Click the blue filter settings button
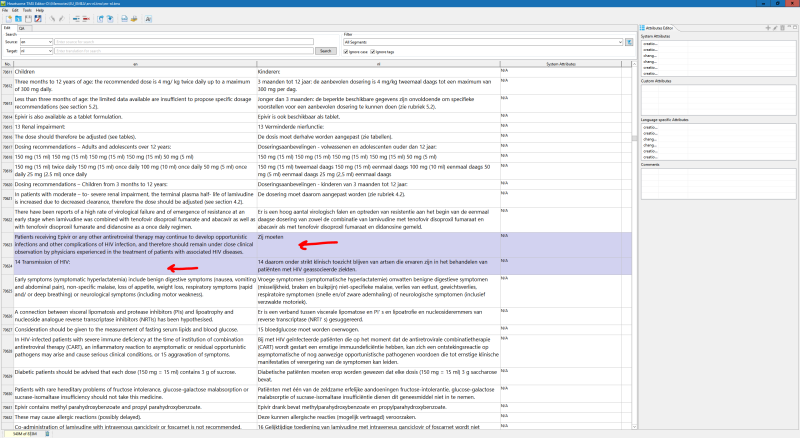 pos(629,42)
